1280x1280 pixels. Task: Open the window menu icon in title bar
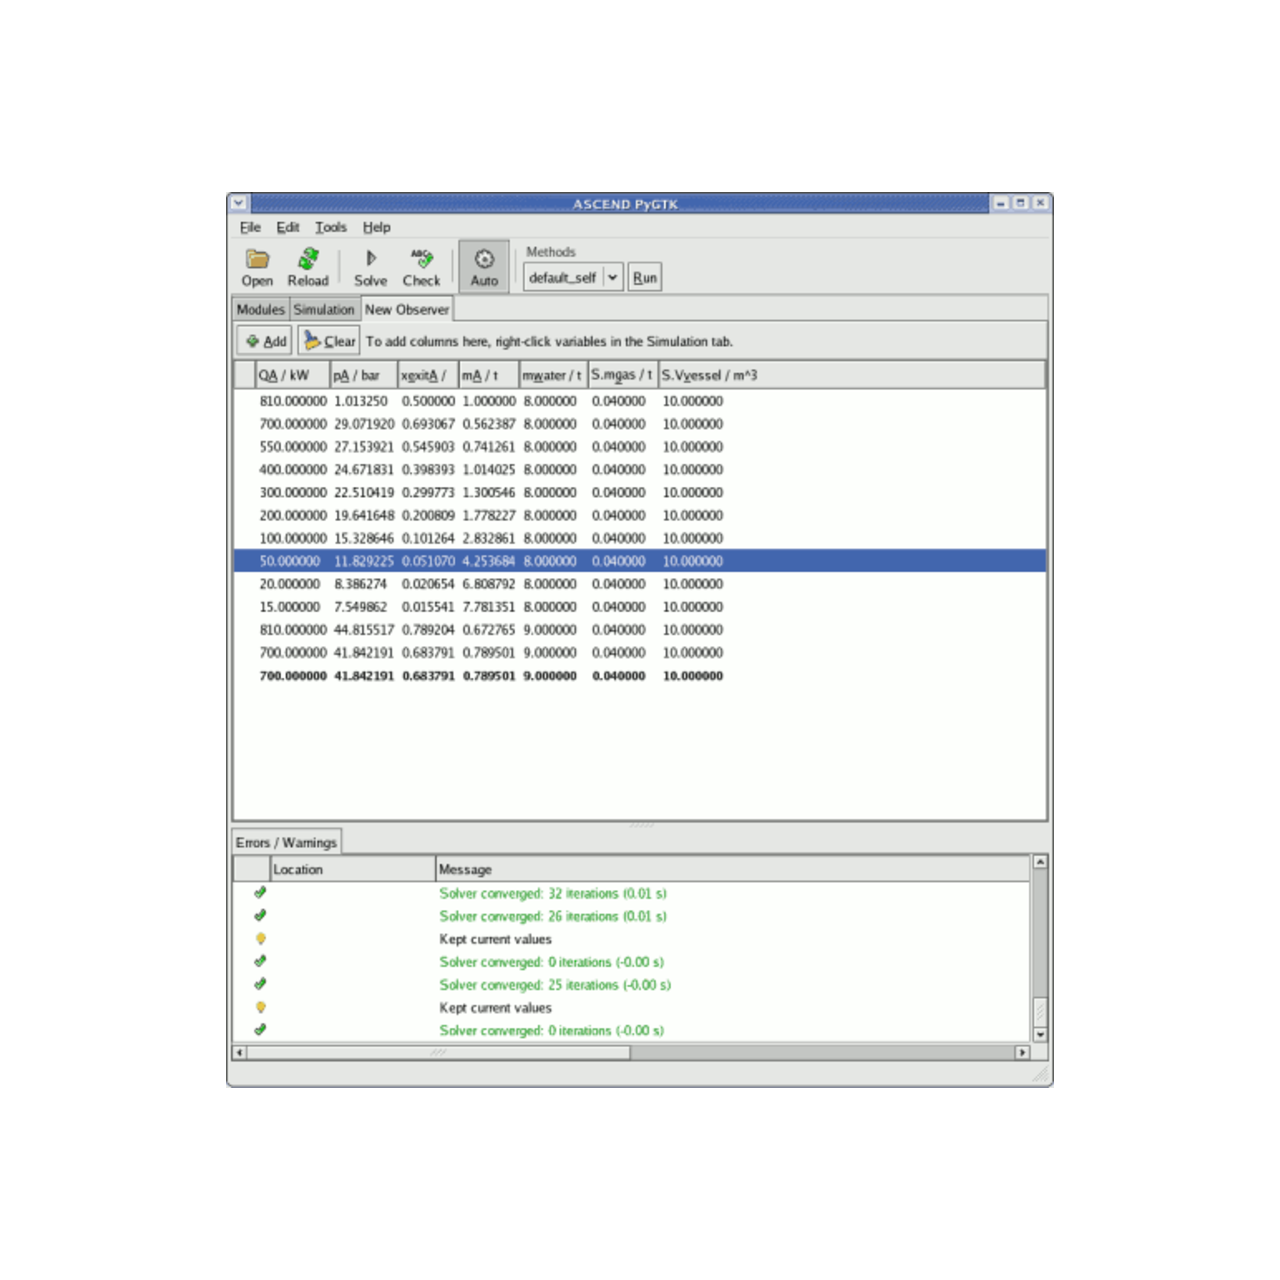(x=238, y=203)
